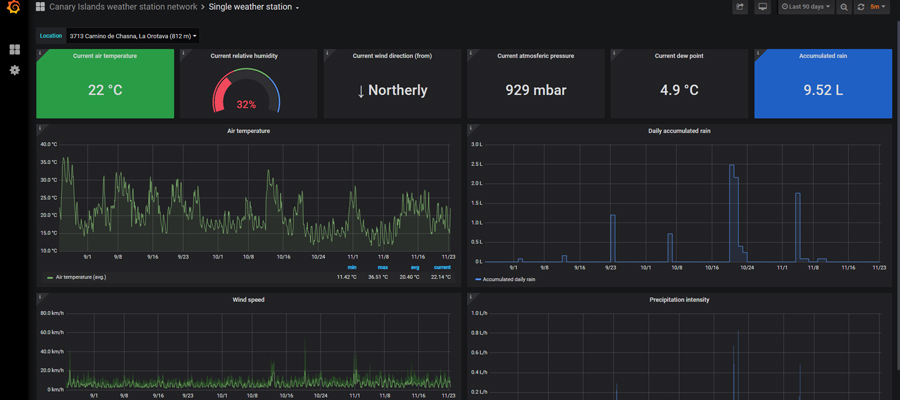Click the 4.9 °C dew point value
This screenshot has height=400, width=900.
click(x=679, y=90)
